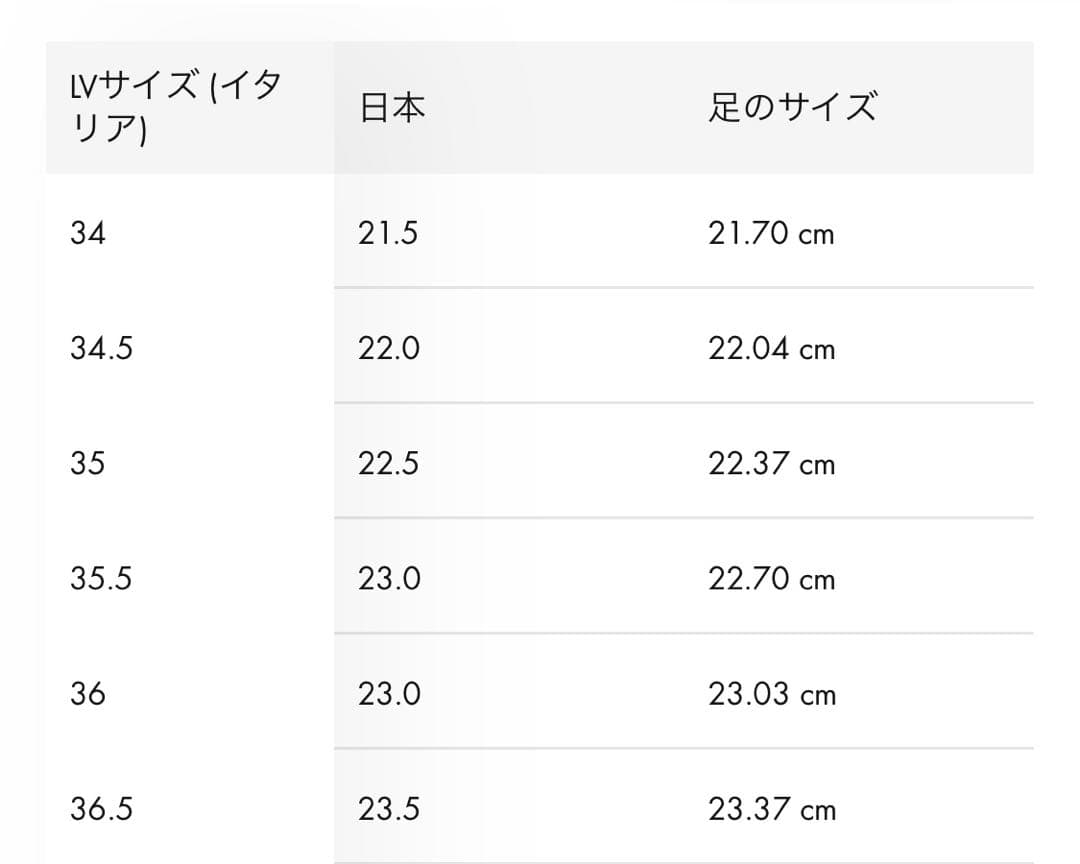Select the 日本 column header
1080x864 pixels.
click(x=392, y=108)
